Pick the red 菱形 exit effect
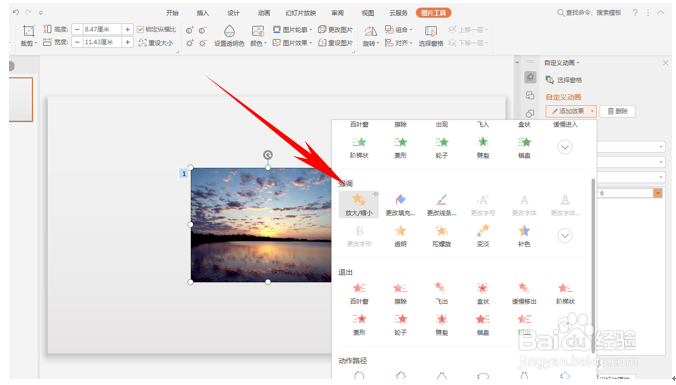This screenshot has width=676, height=385. tap(359, 324)
